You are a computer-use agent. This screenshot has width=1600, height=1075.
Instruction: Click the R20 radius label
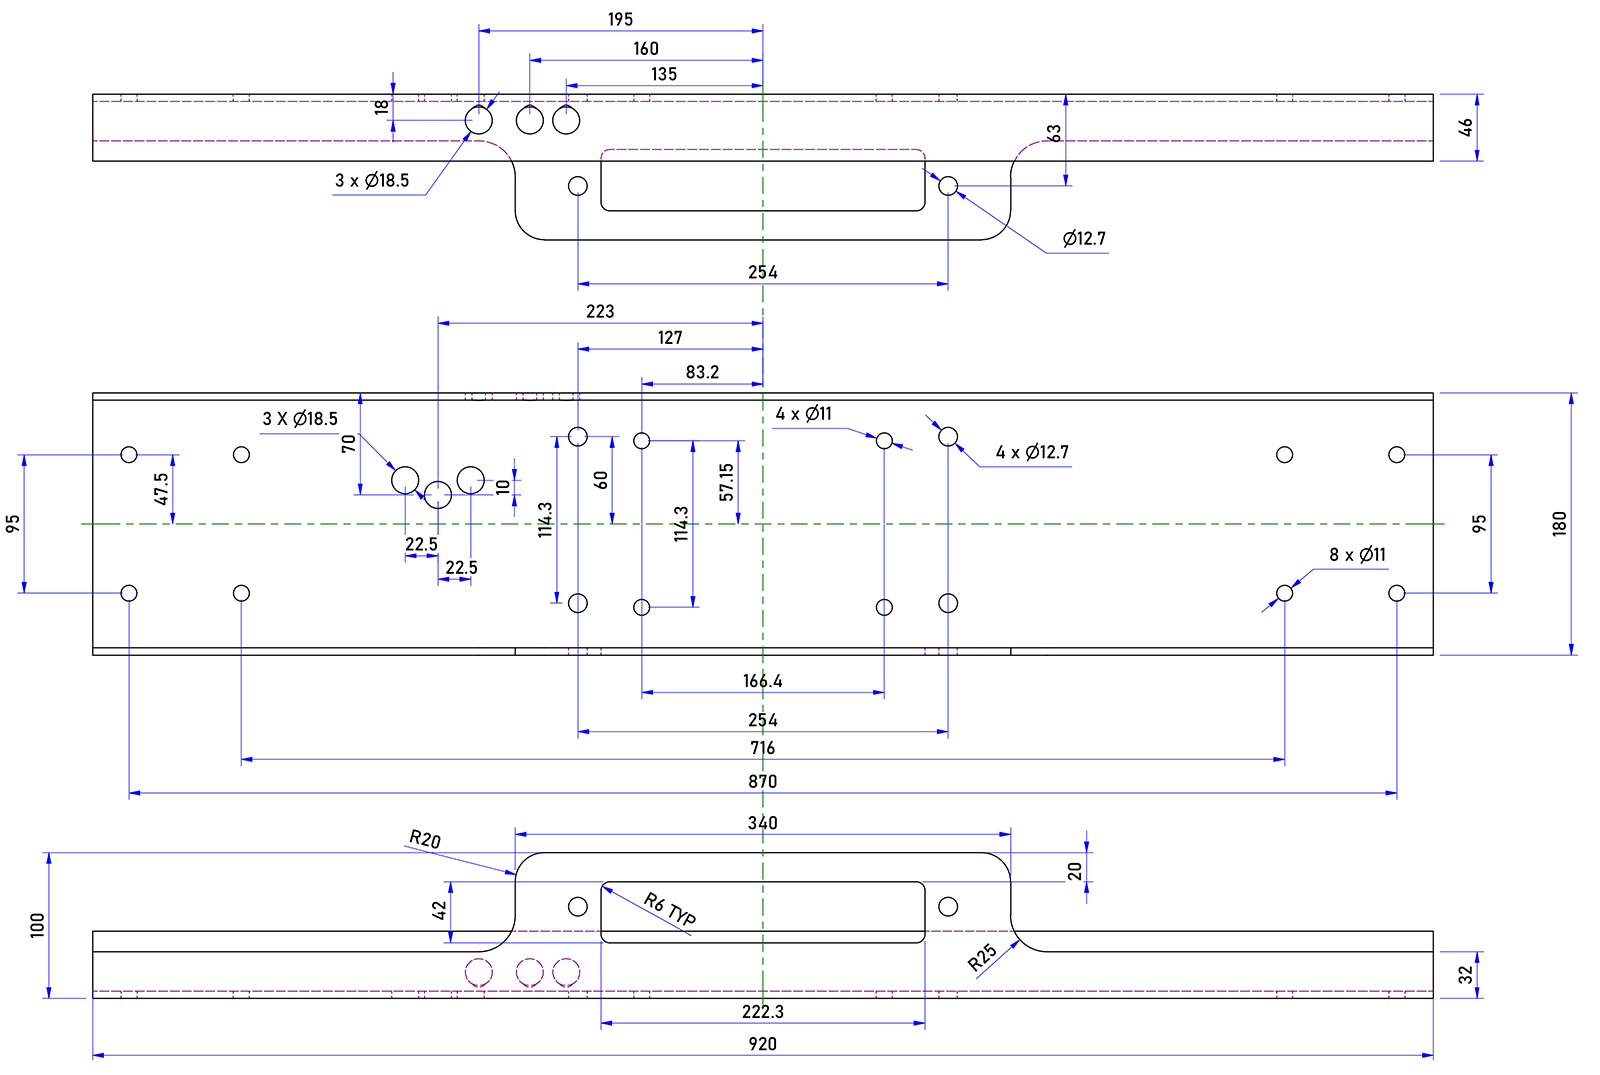[x=425, y=839]
